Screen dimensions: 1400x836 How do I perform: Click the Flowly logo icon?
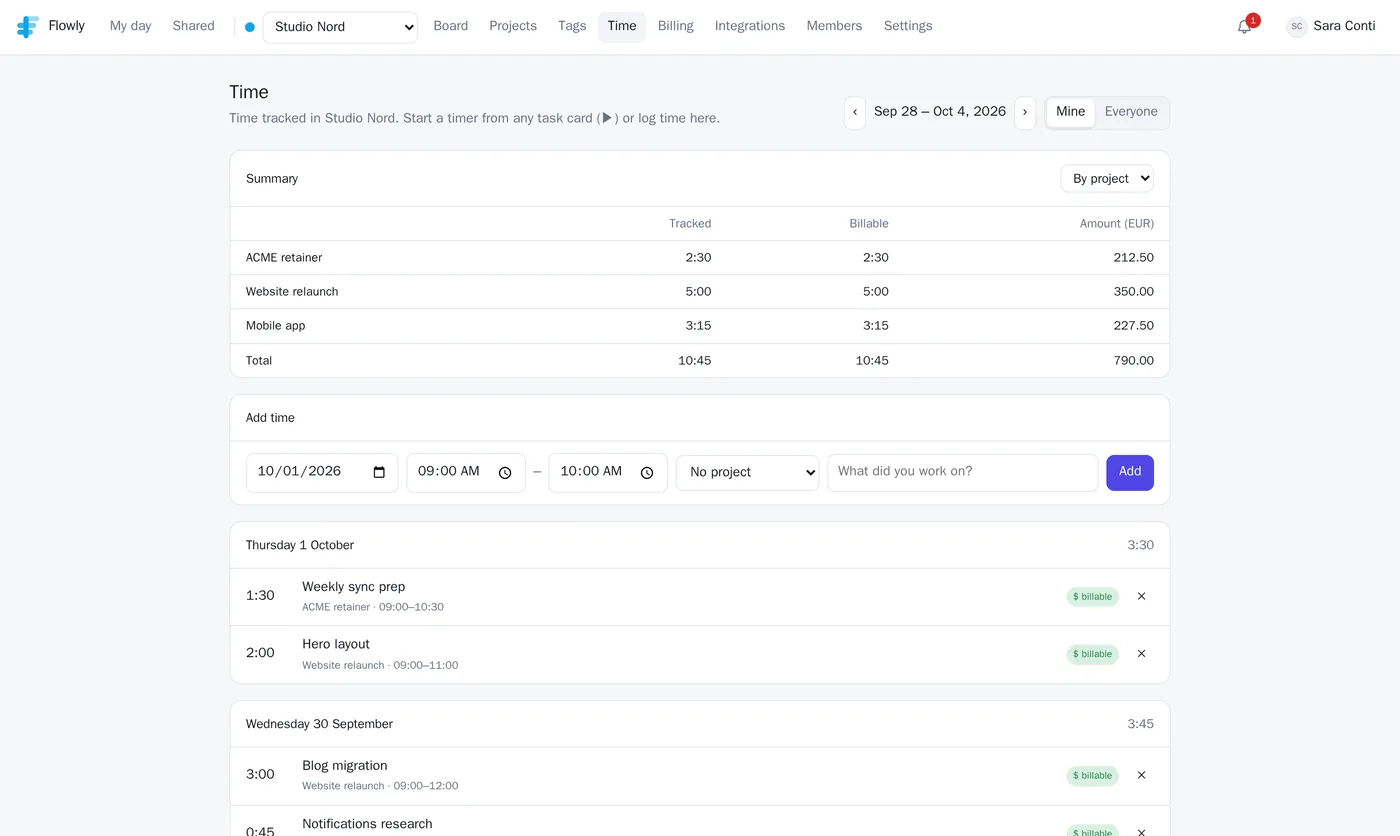28,27
